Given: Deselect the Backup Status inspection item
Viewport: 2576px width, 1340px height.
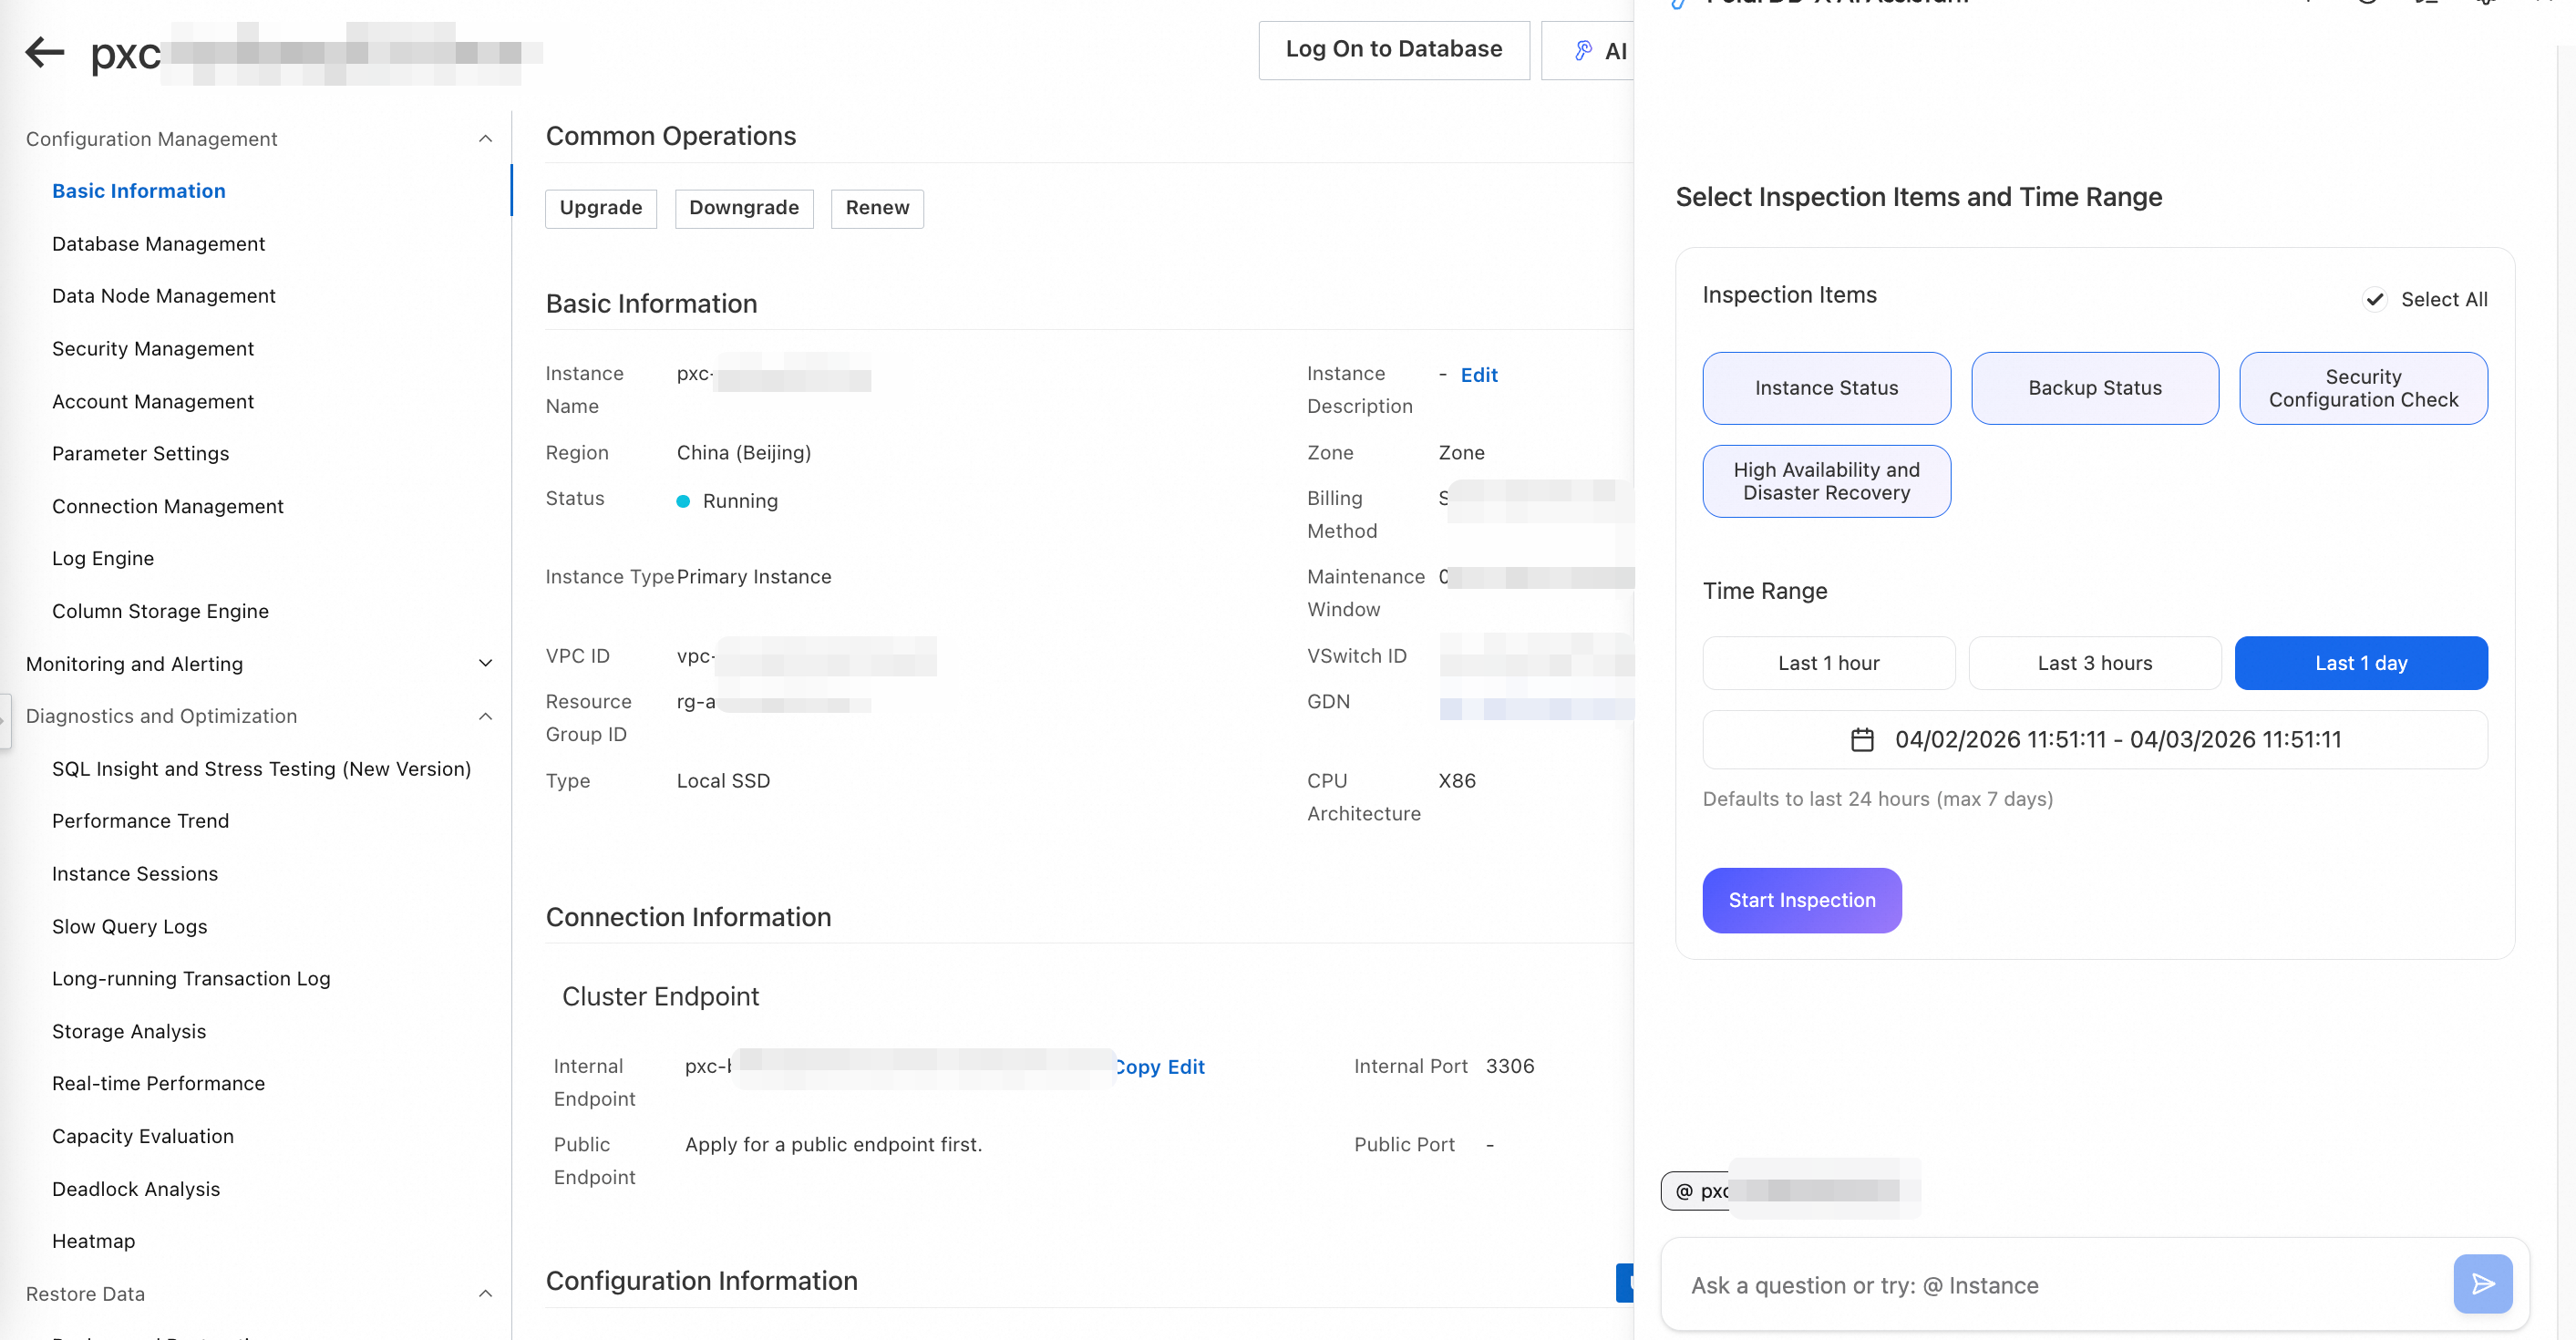Looking at the screenshot, I should 2094,388.
